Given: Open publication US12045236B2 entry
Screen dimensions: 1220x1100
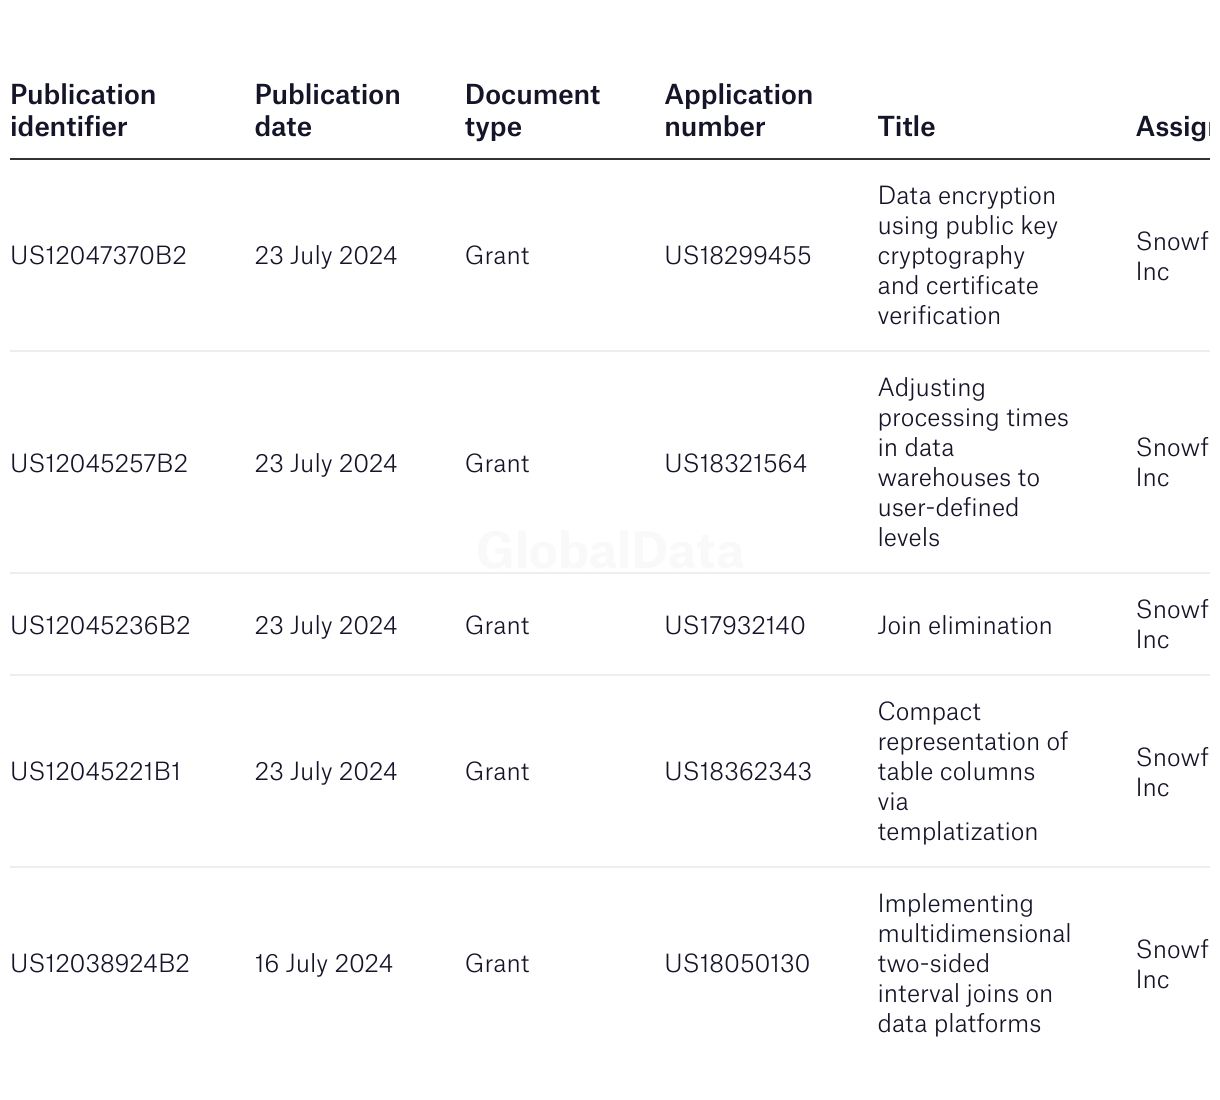Looking at the screenshot, I should [100, 626].
